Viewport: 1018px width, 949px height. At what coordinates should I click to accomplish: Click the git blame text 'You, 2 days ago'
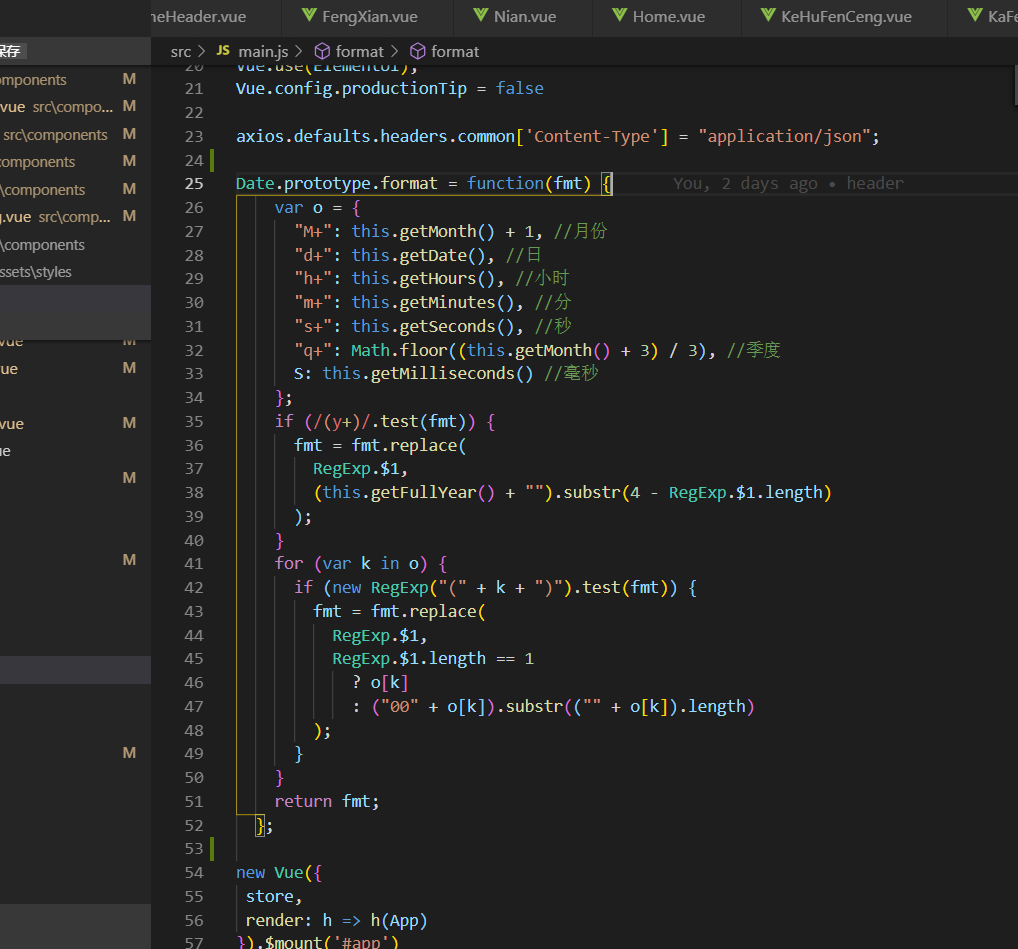click(745, 184)
